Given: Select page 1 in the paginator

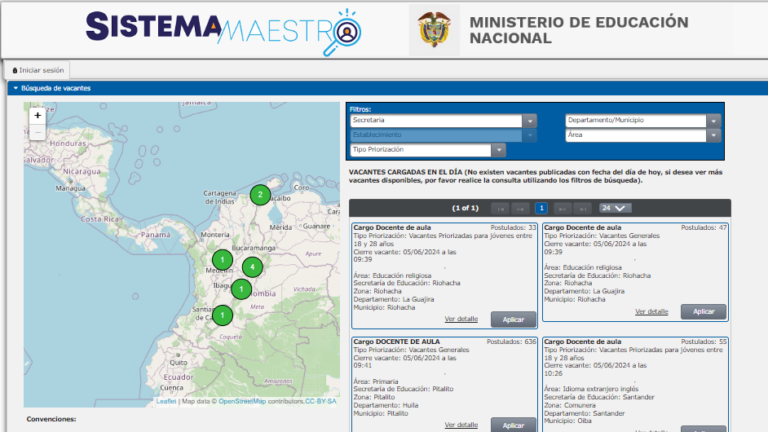Looking at the screenshot, I should click(x=541, y=208).
